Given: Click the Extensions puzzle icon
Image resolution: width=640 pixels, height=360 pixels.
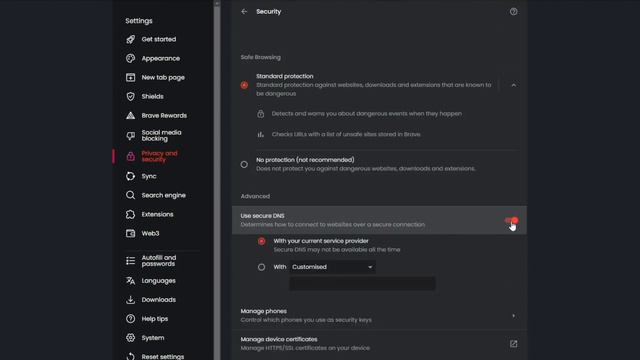Looking at the screenshot, I should pyautogui.click(x=130, y=214).
